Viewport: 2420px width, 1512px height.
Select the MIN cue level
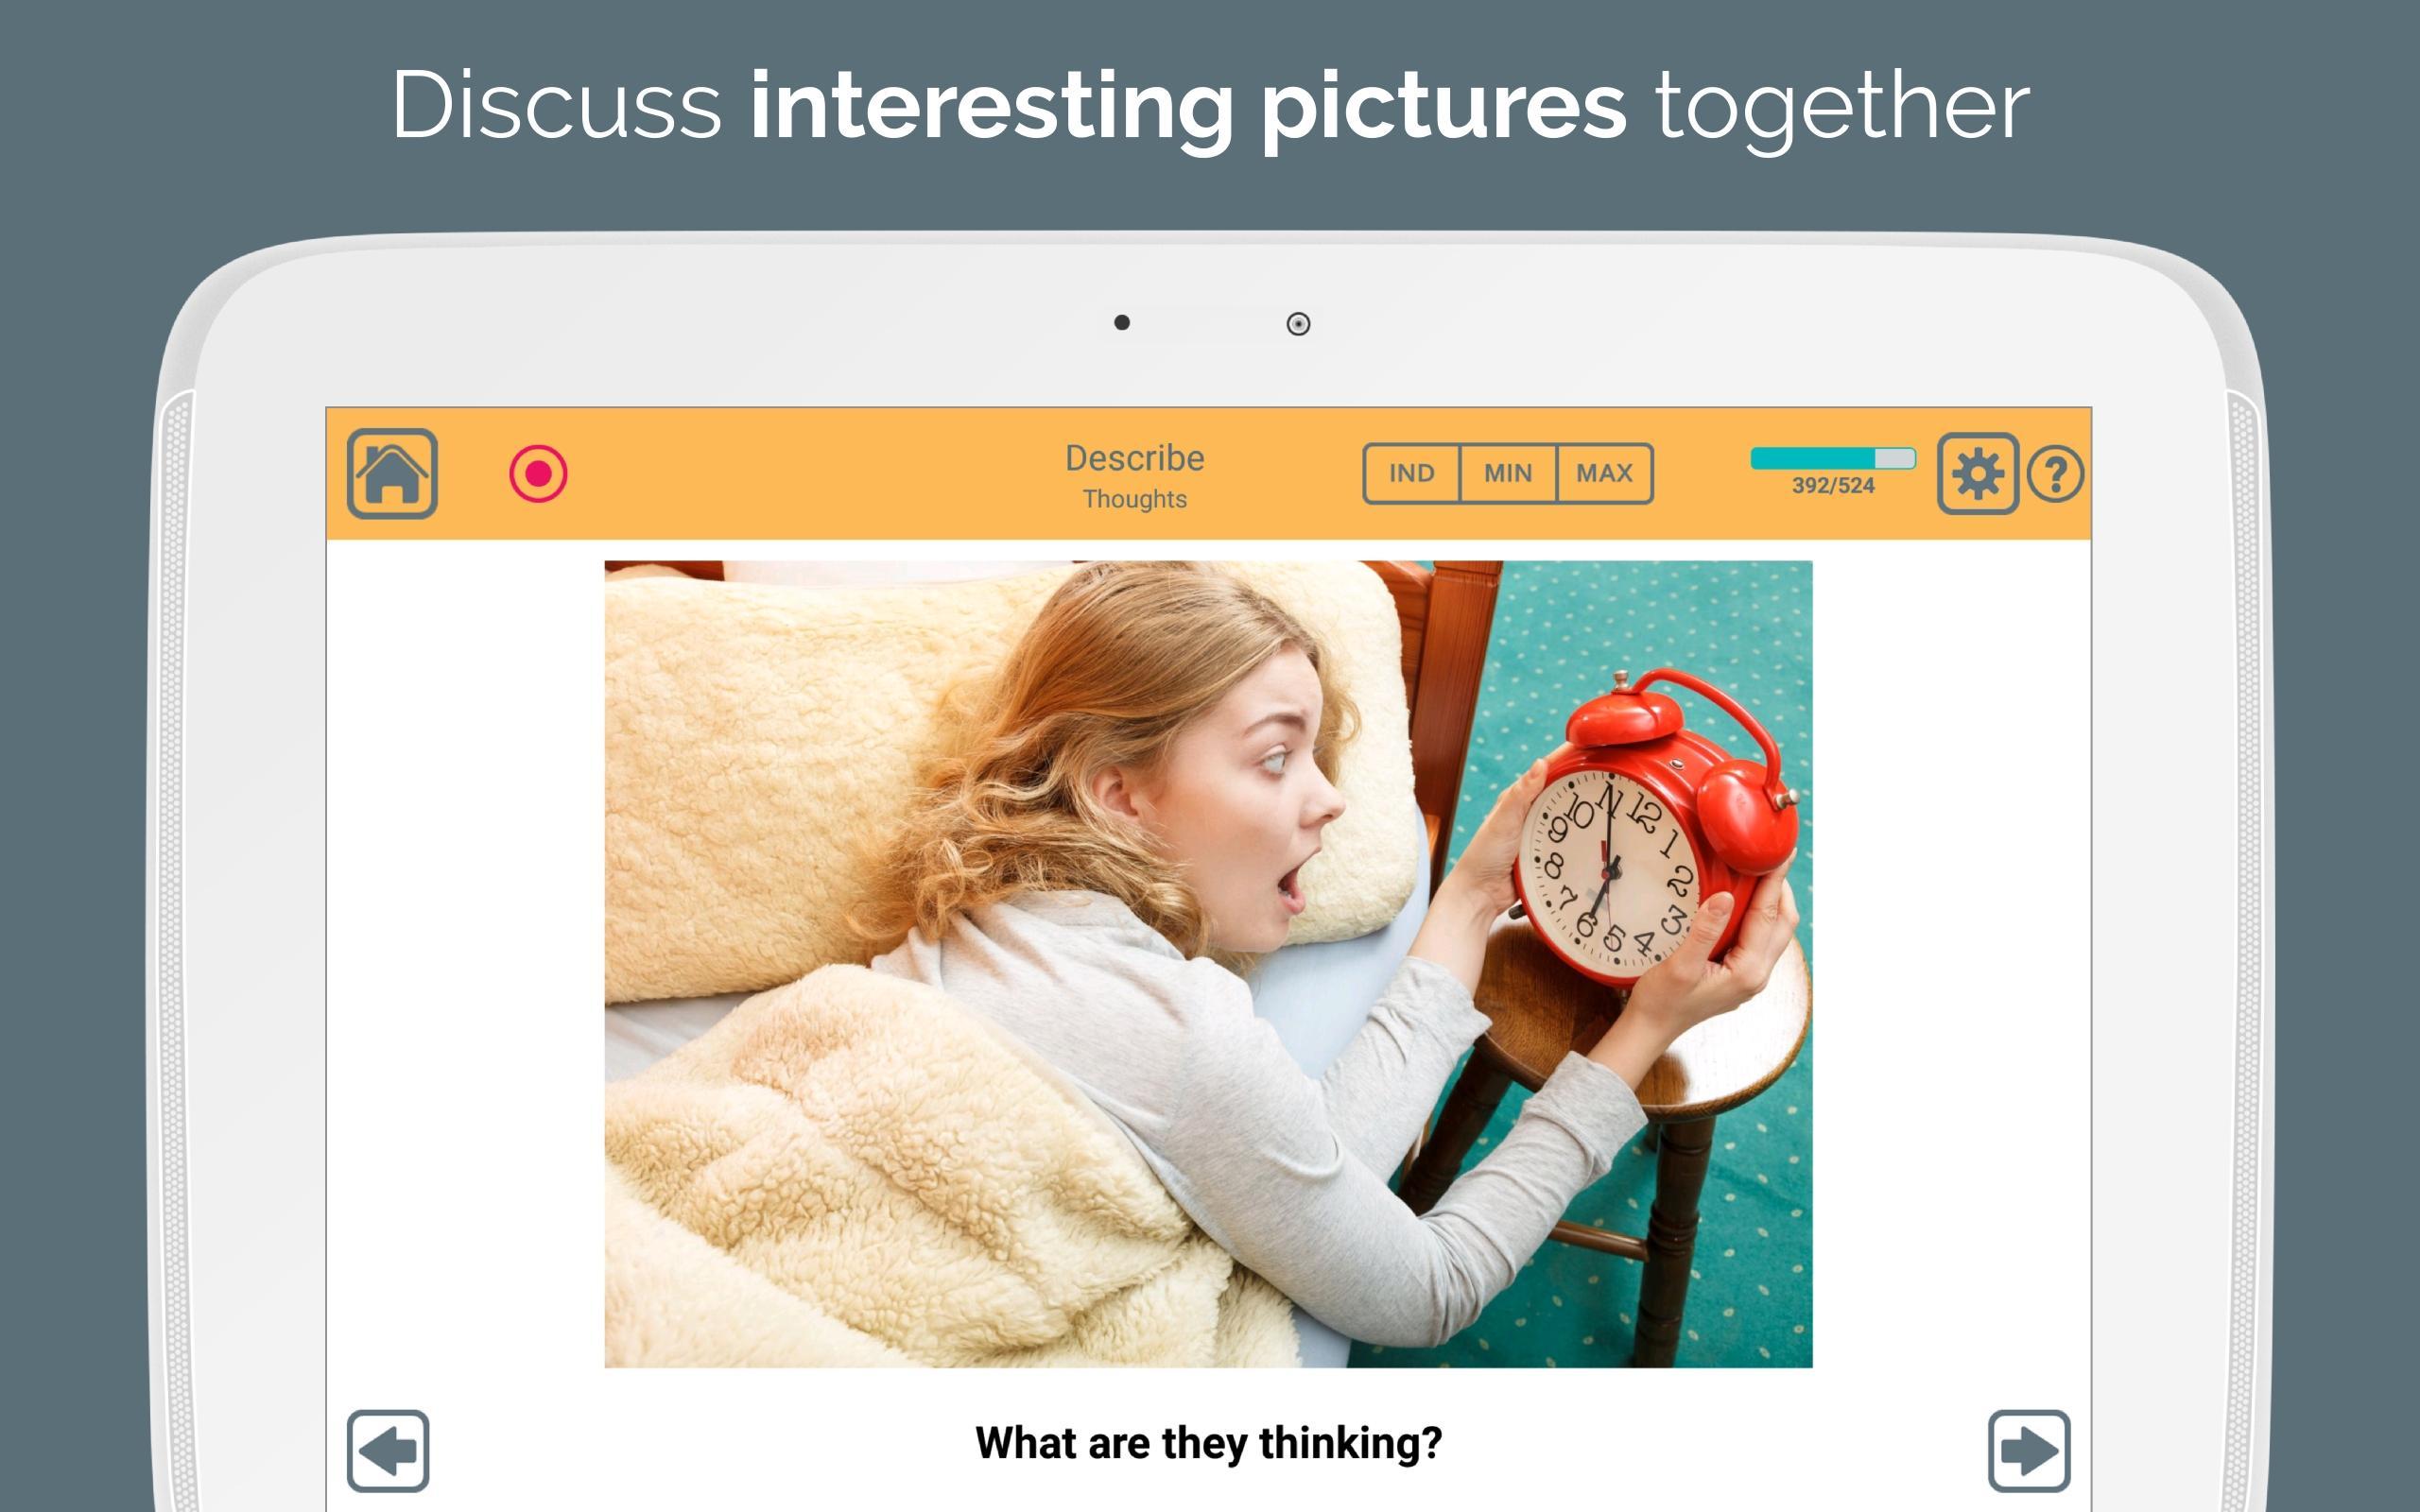tap(1508, 473)
